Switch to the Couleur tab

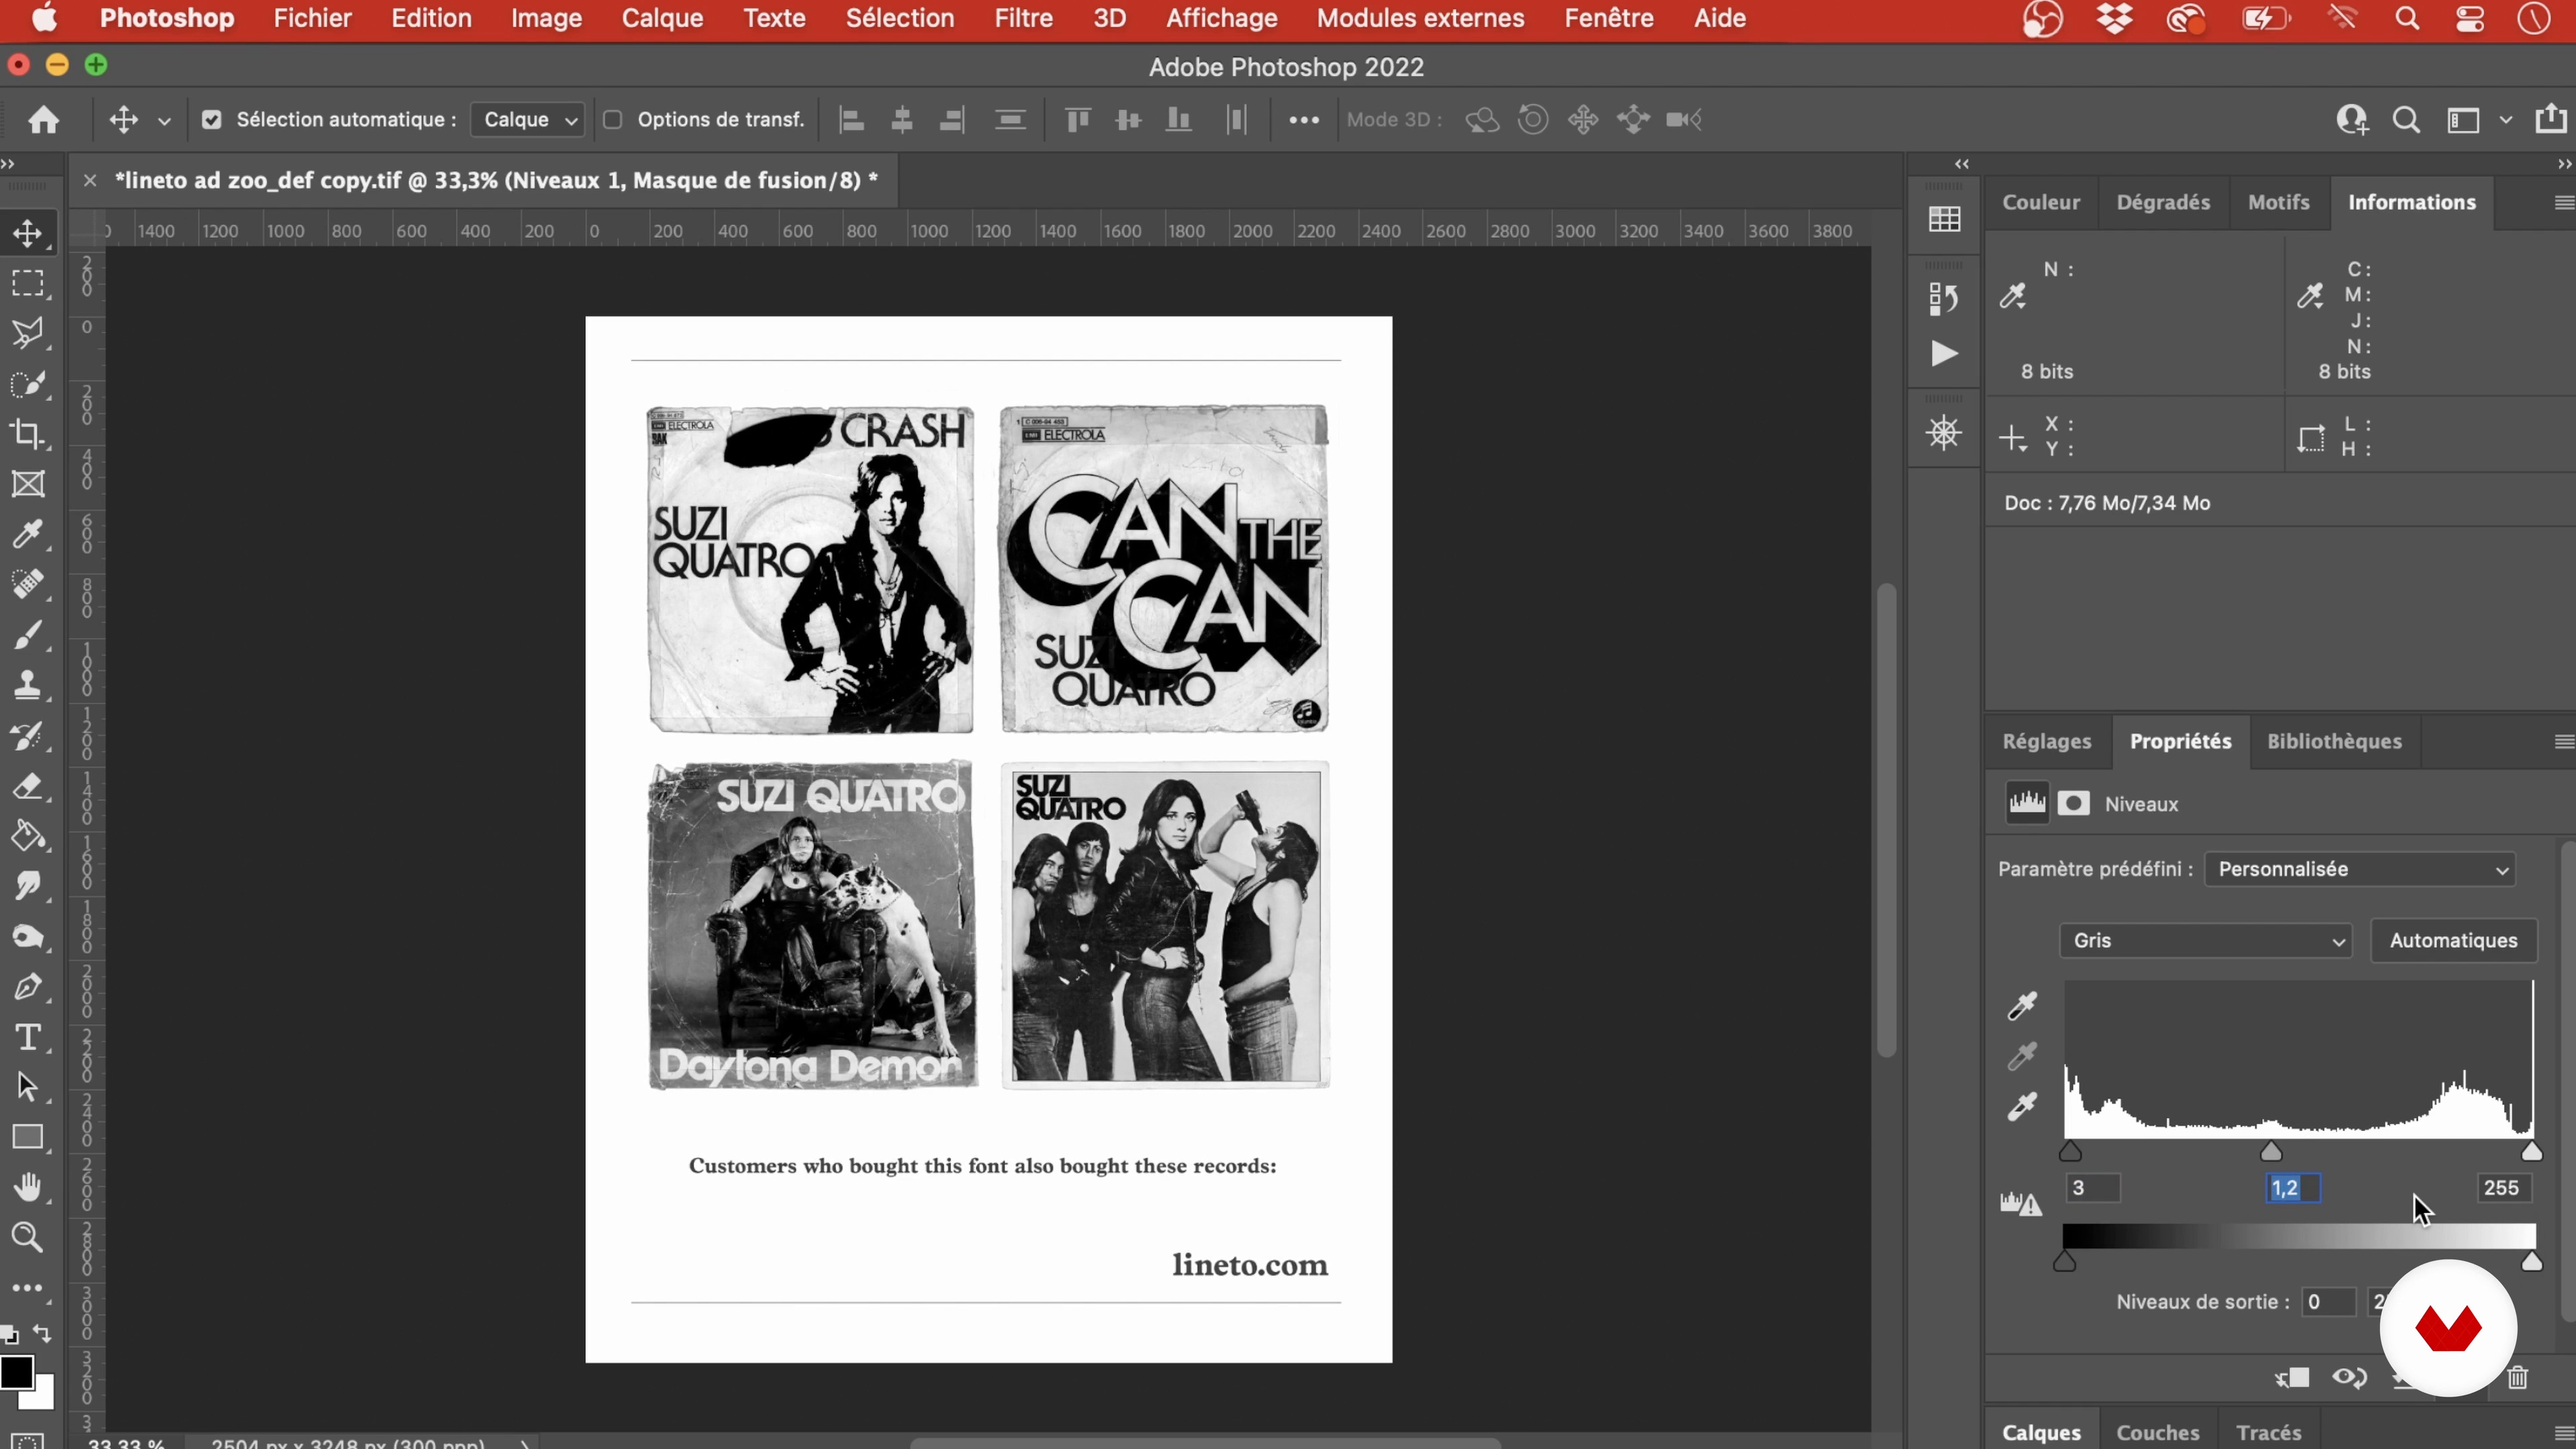pos(2041,203)
